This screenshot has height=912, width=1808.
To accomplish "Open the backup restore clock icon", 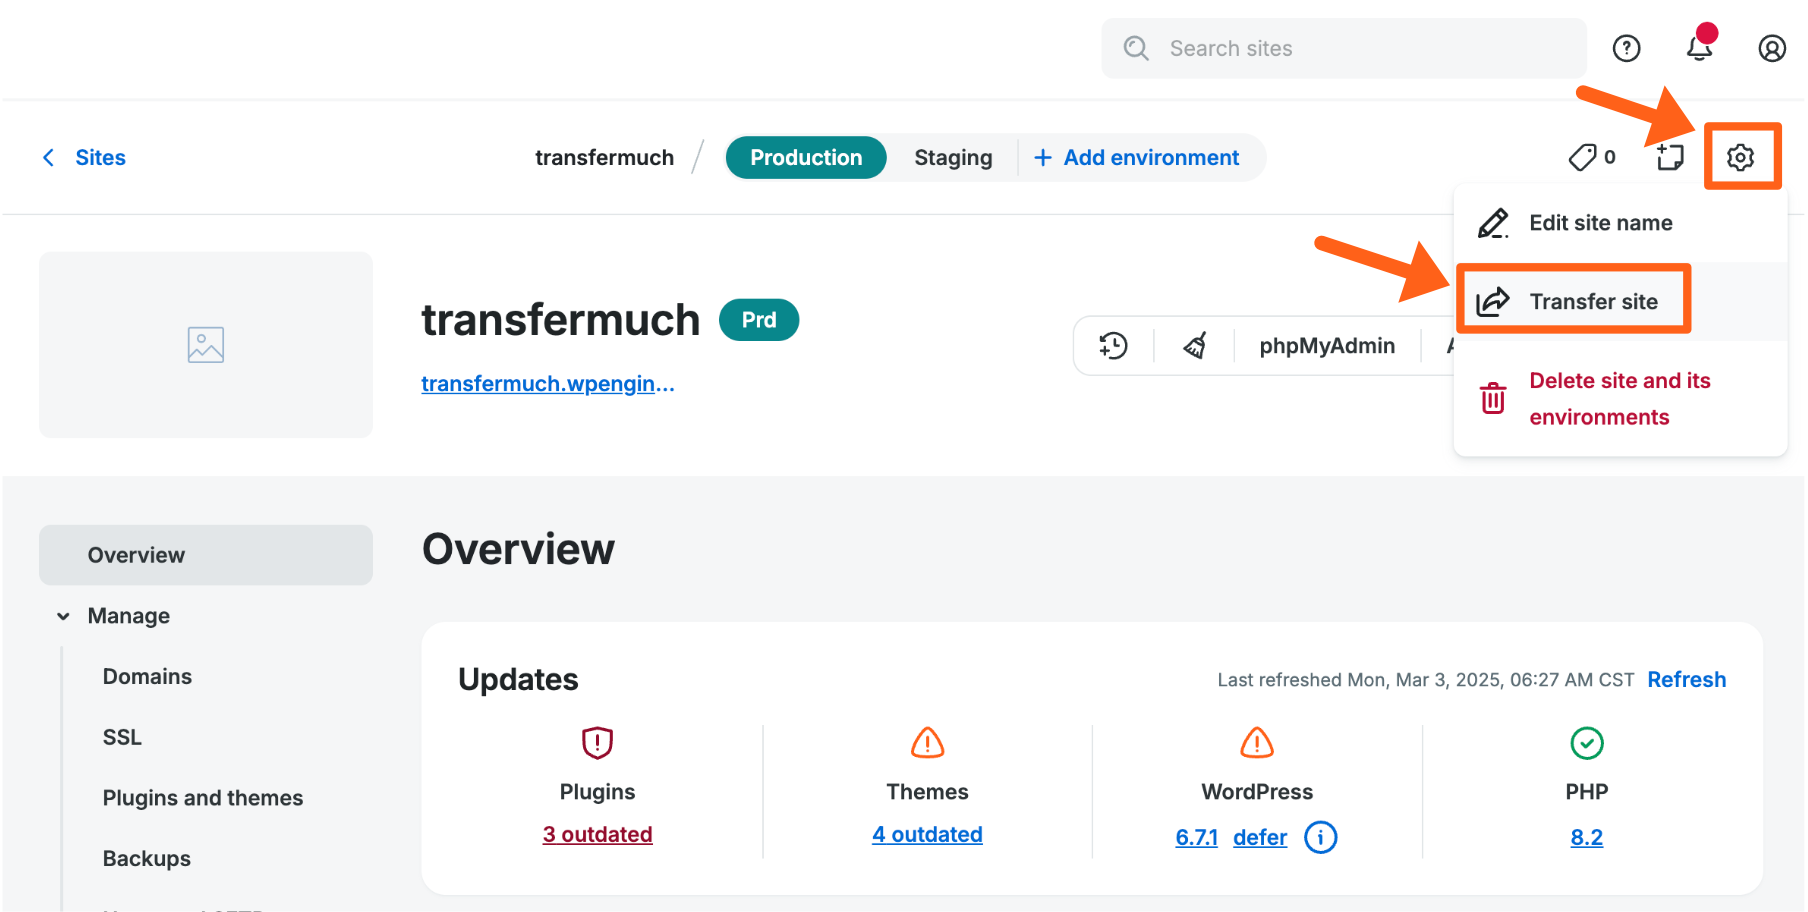I will click(x=1112, y=345).
